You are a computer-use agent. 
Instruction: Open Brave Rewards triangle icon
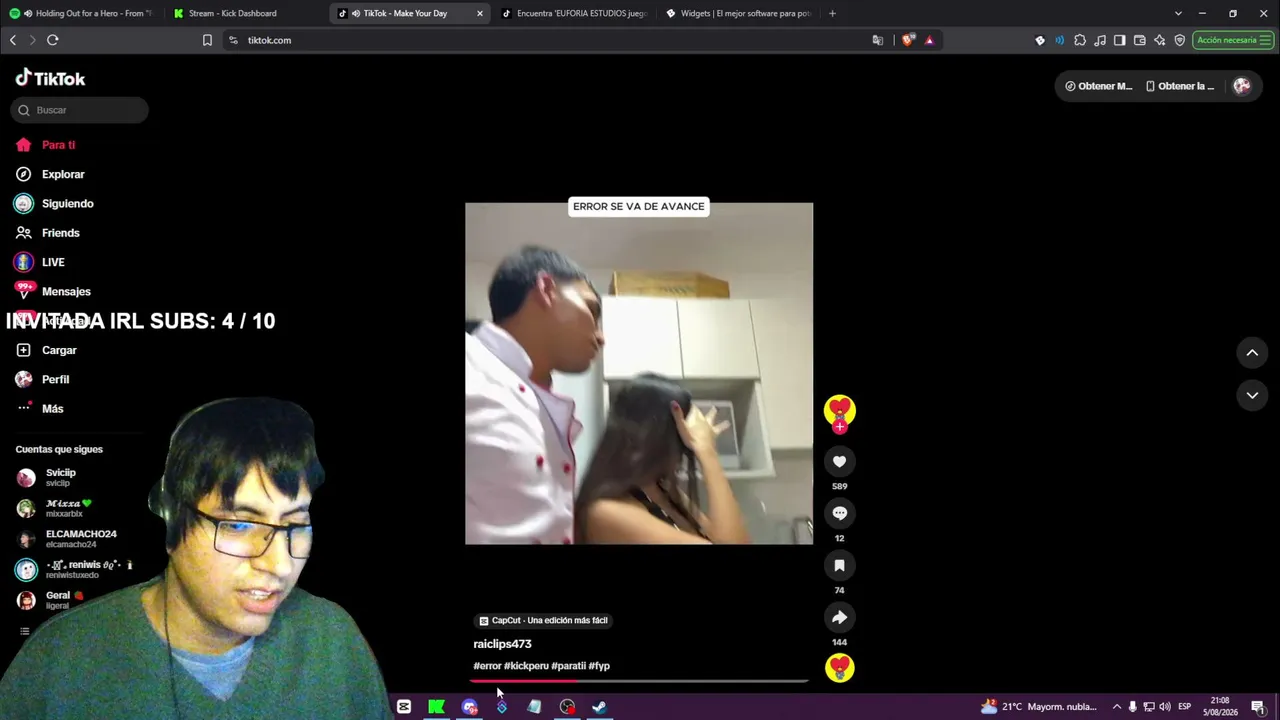(929, 40)
